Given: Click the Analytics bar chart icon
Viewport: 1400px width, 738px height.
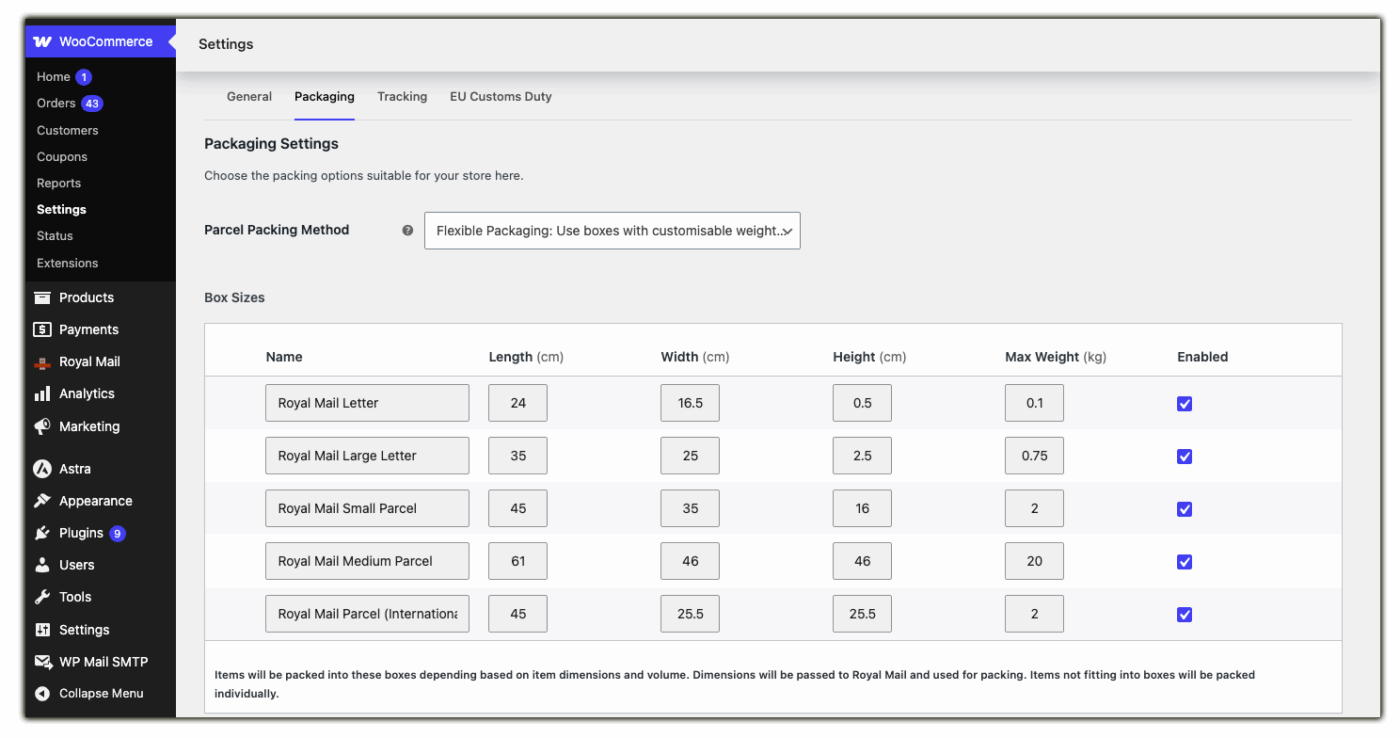Looking at the screenshot, I should [x=42, y=394].
